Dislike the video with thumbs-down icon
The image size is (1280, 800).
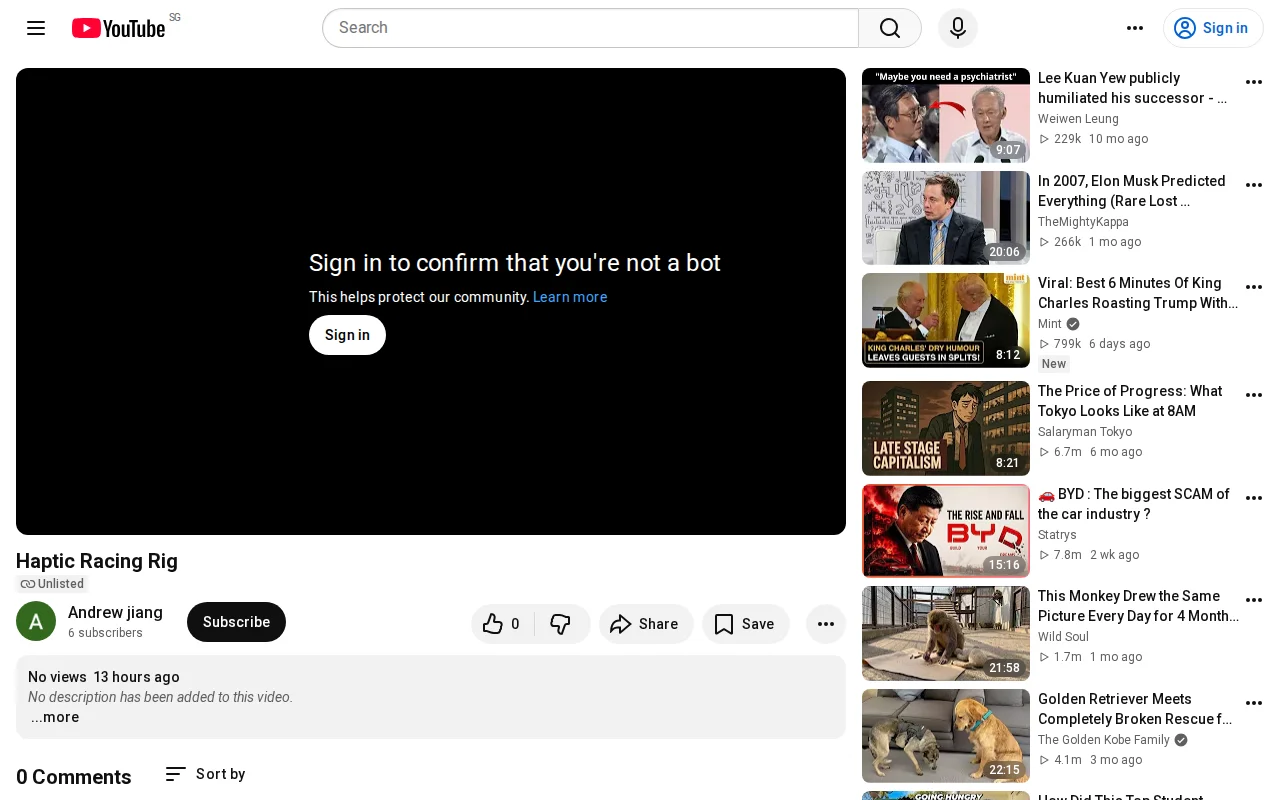click(561, 624)
